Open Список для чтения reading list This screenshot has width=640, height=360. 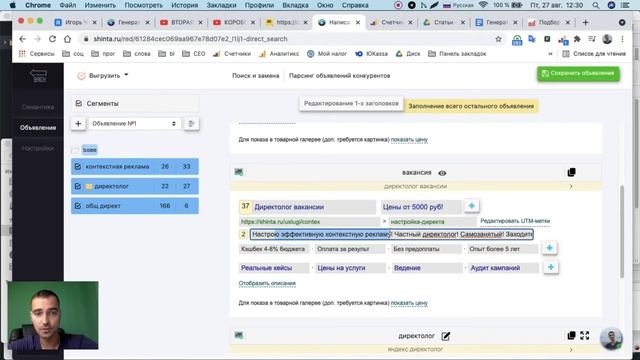(594, 53)
